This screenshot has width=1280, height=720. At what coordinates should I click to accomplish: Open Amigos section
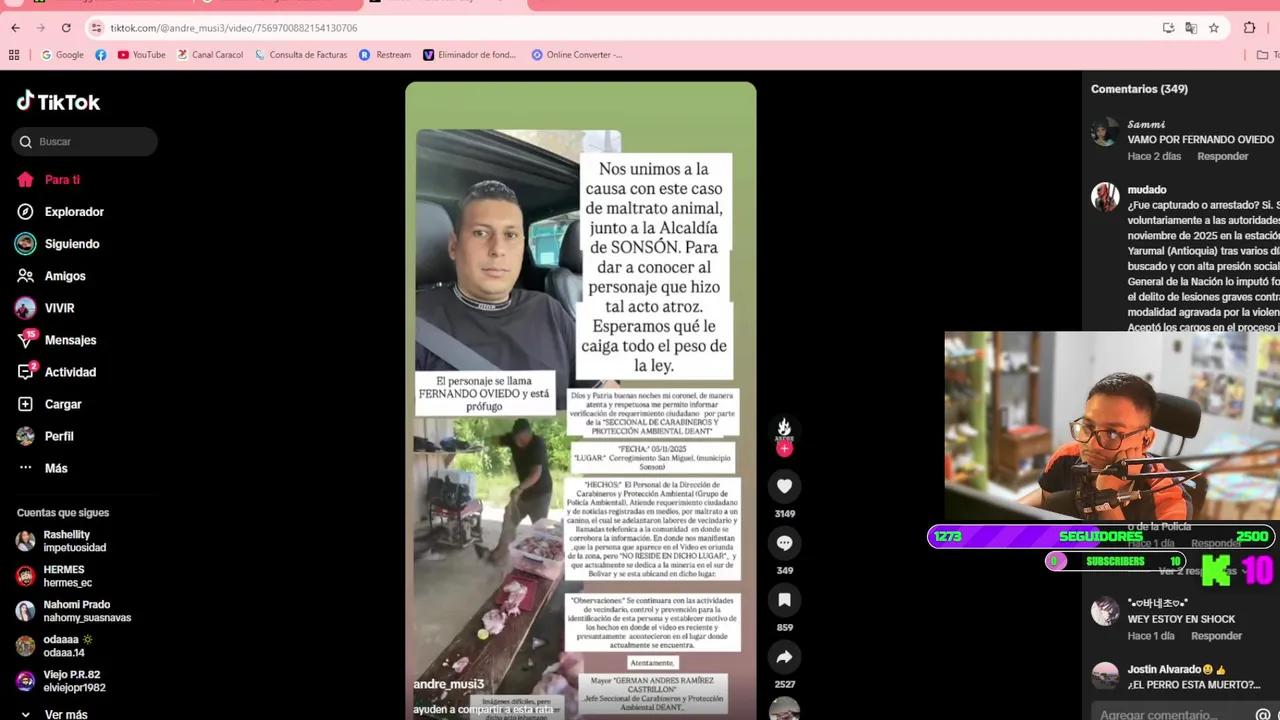pos(51,276)
